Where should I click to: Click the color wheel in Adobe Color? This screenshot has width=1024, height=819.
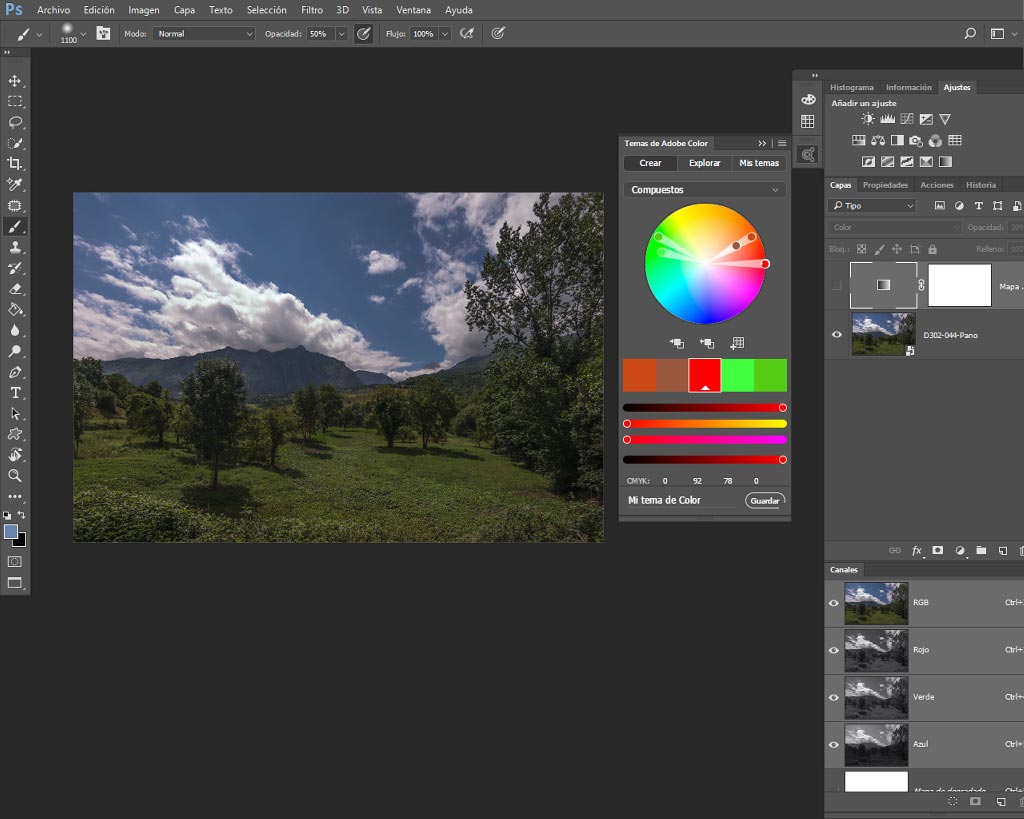(705, 264)
